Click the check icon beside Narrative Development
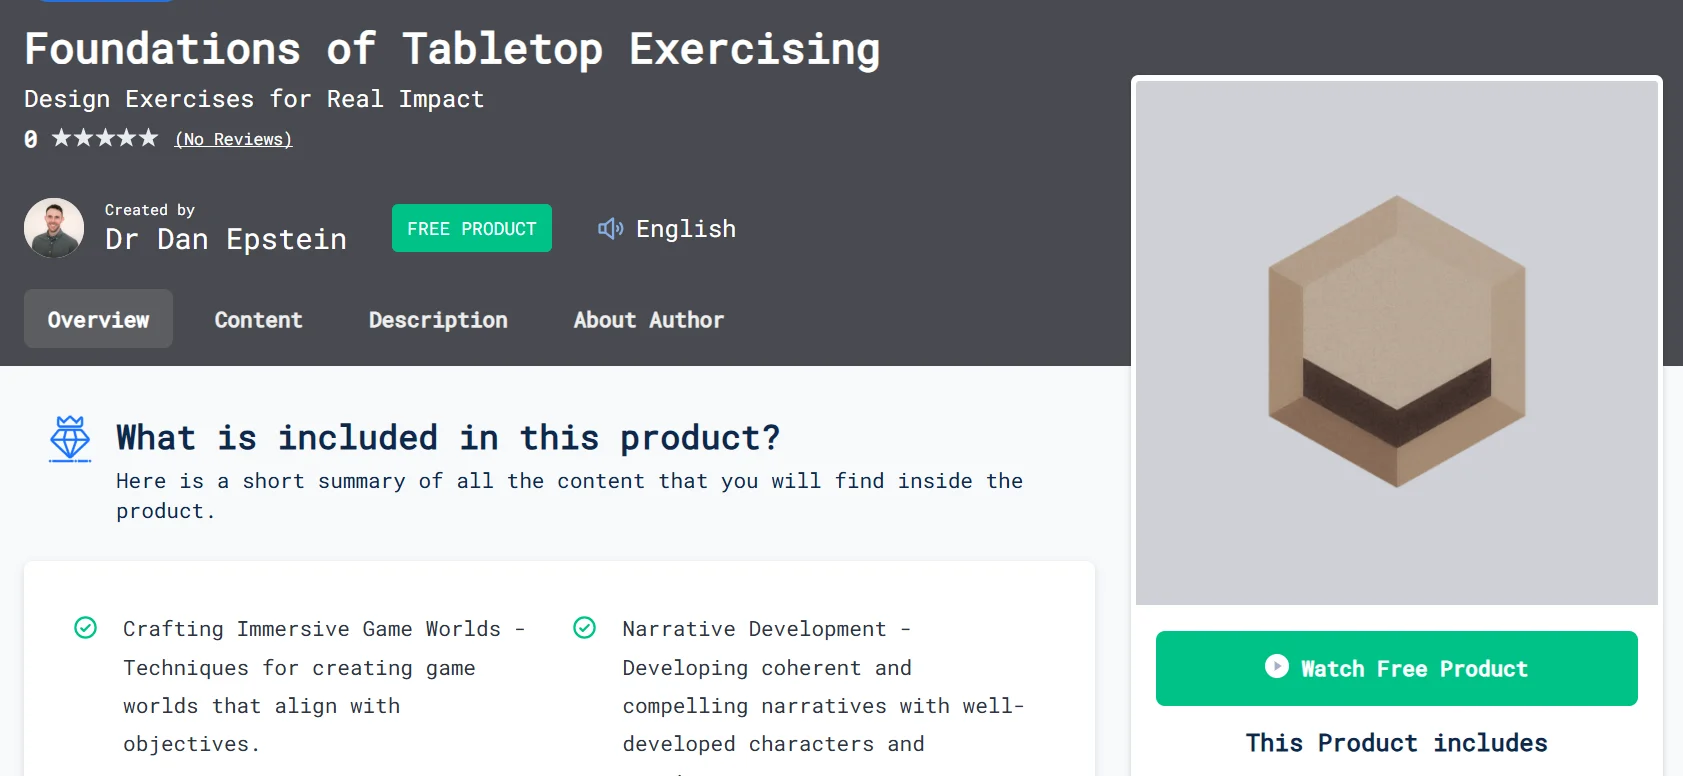The width and height of the screenshot is (1683, 776). click(x=585, y=628)
